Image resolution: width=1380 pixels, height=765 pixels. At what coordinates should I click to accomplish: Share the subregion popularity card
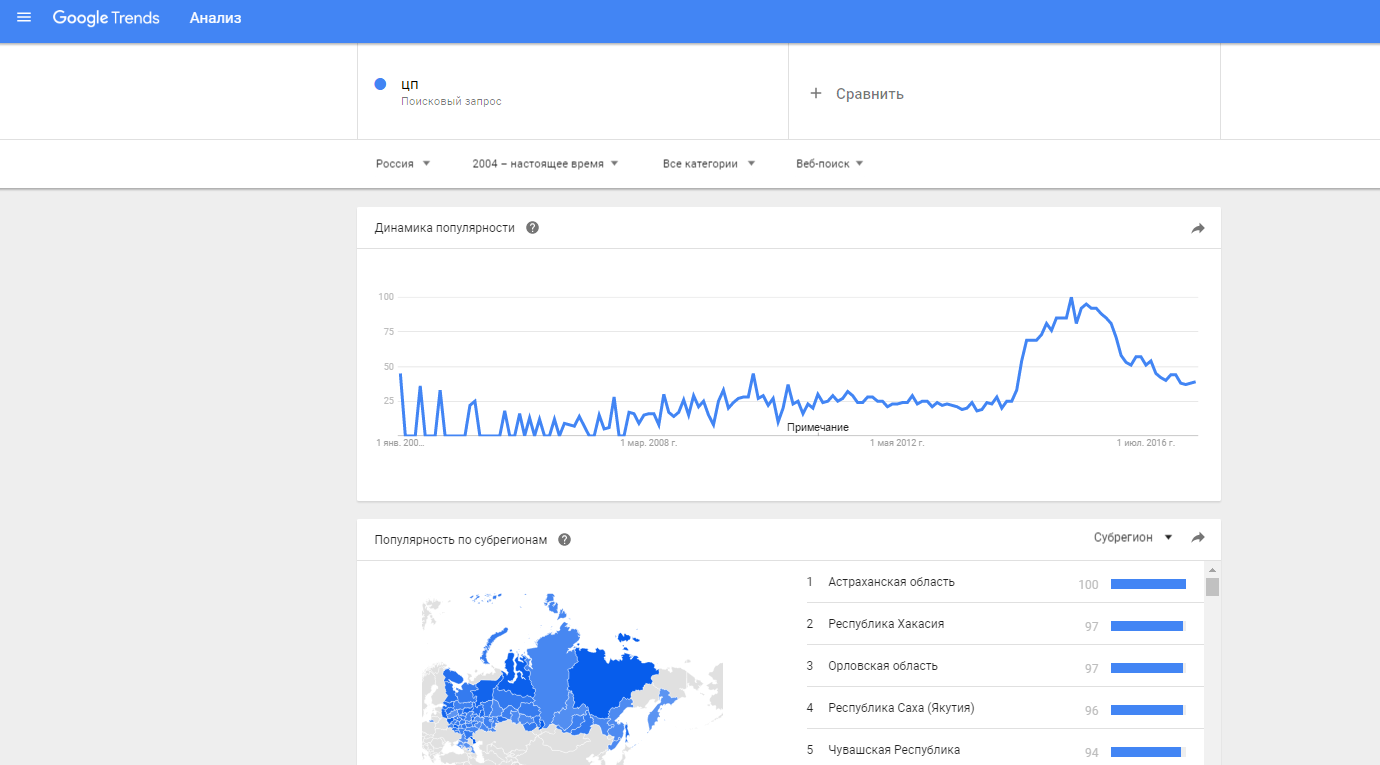1198,538
